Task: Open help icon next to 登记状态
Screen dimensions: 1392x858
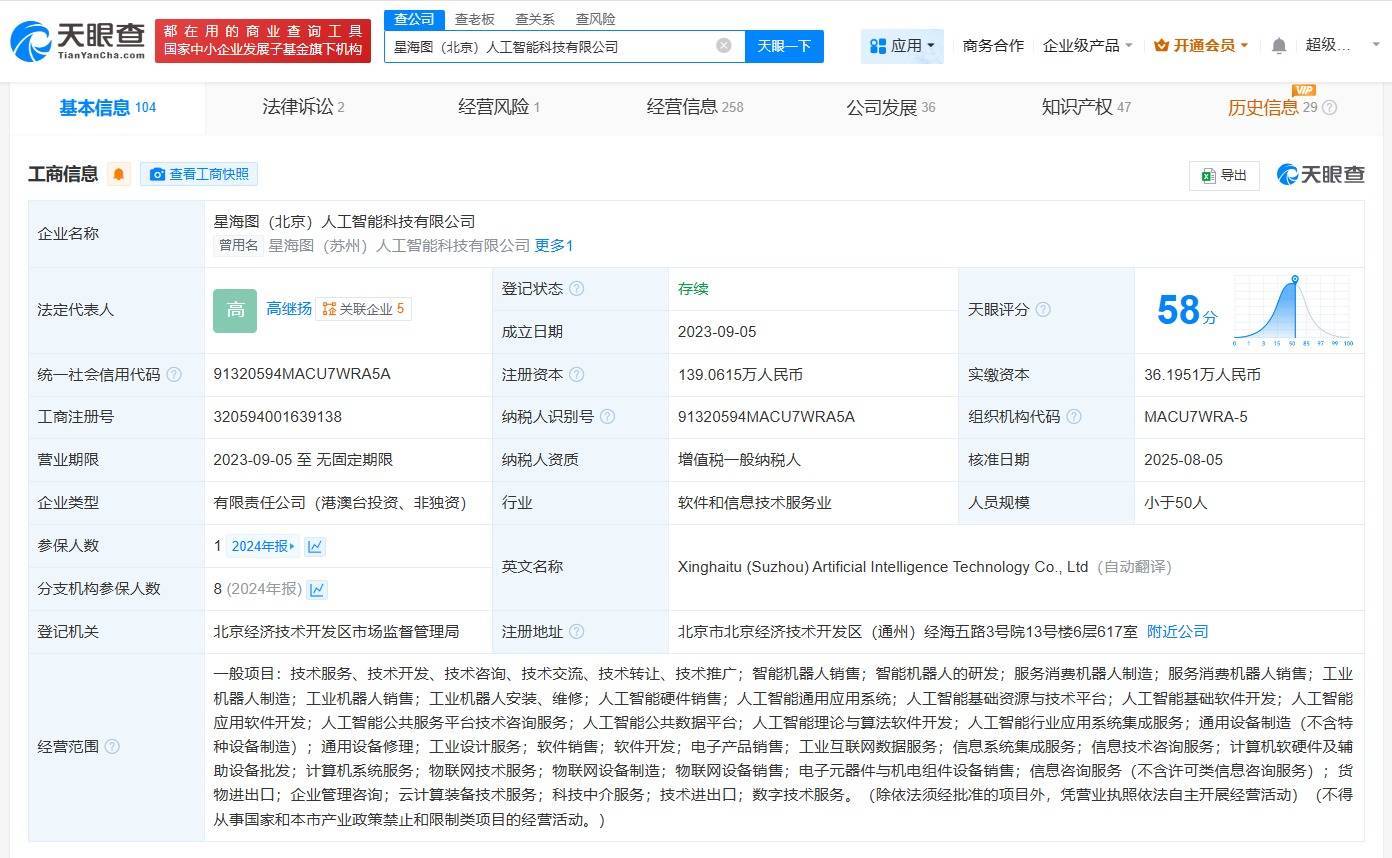Action: (x=576, y=289)
